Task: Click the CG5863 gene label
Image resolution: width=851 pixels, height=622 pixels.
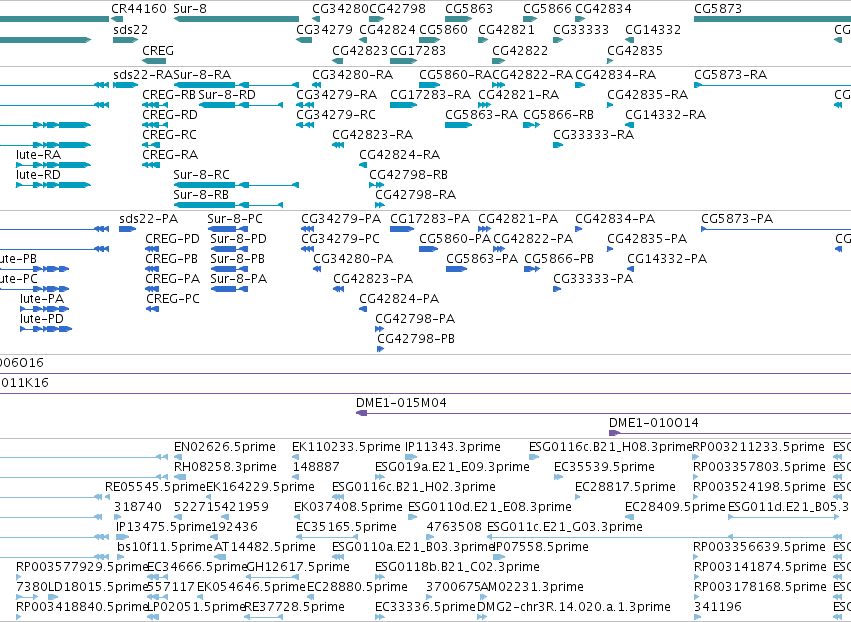Action: [x=469, y=9]
